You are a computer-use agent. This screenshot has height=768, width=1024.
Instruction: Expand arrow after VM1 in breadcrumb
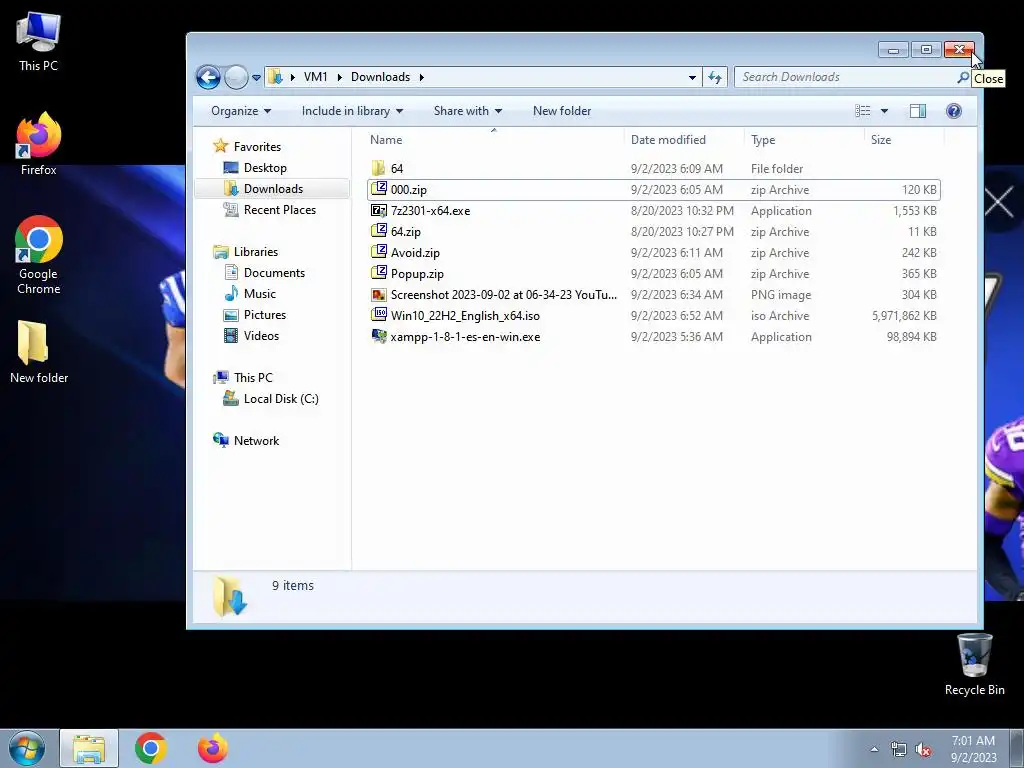[340, 77]
